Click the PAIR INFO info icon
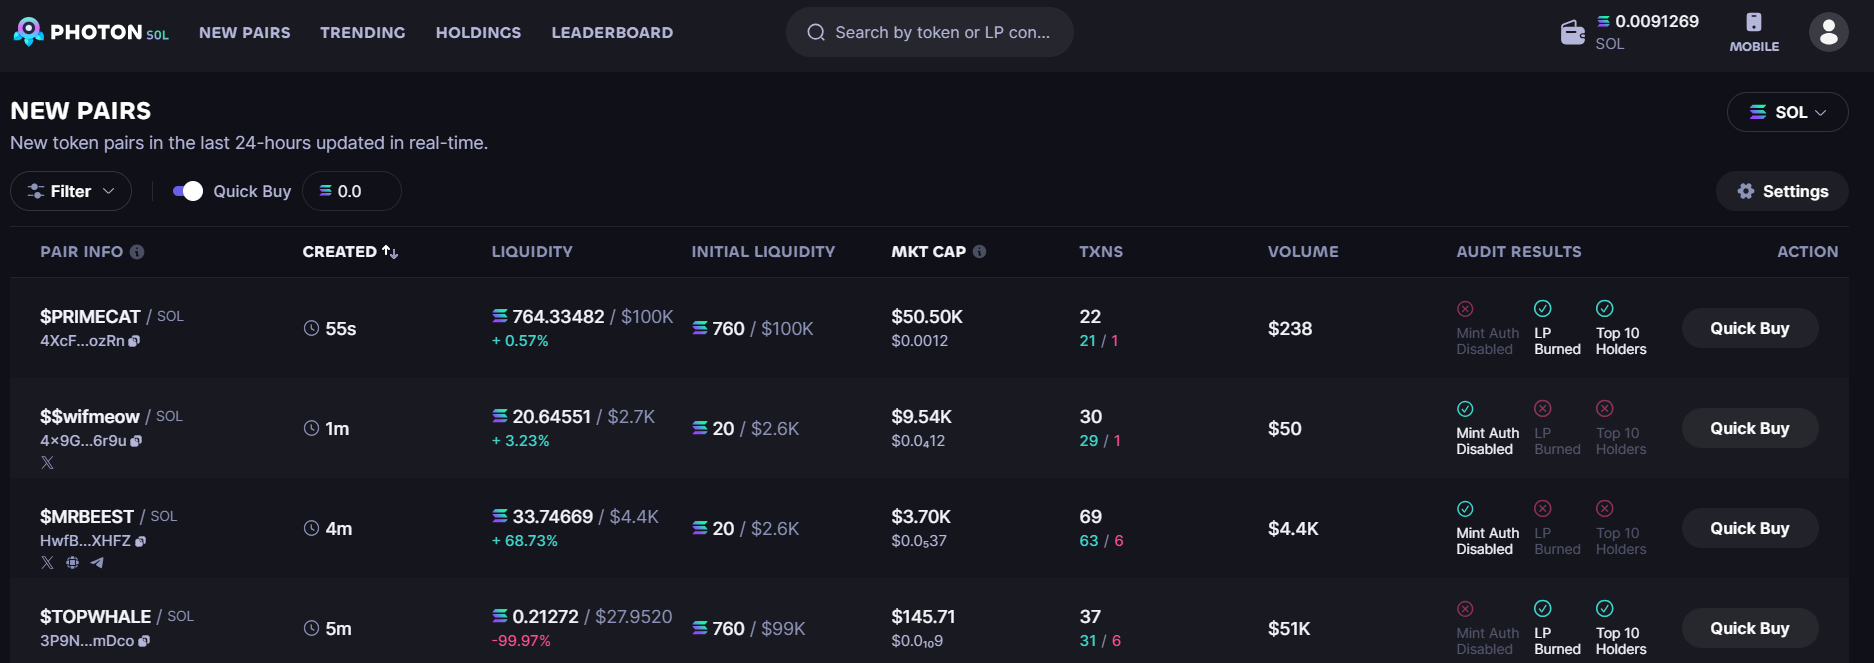This screenshot has width=1874, height=663. point(138,252)
